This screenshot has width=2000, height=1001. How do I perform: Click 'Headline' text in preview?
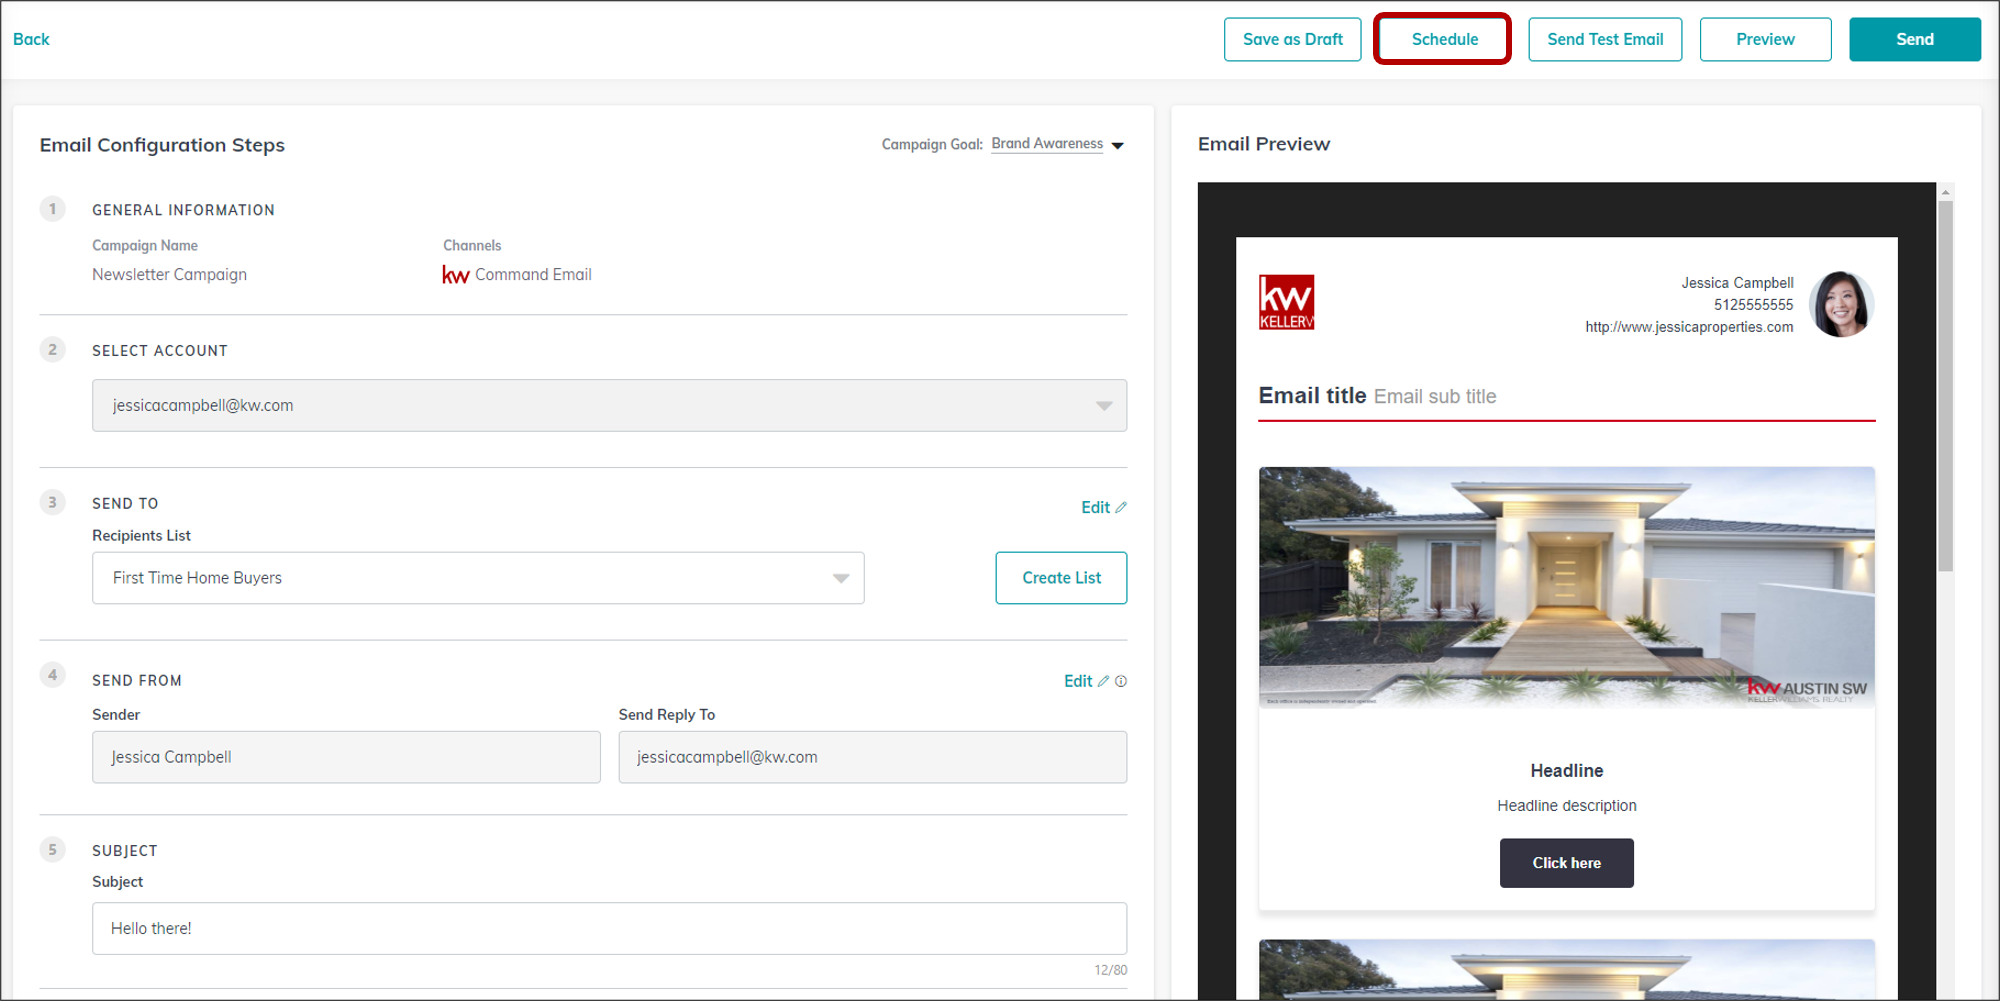click(x=1566, y=771)
